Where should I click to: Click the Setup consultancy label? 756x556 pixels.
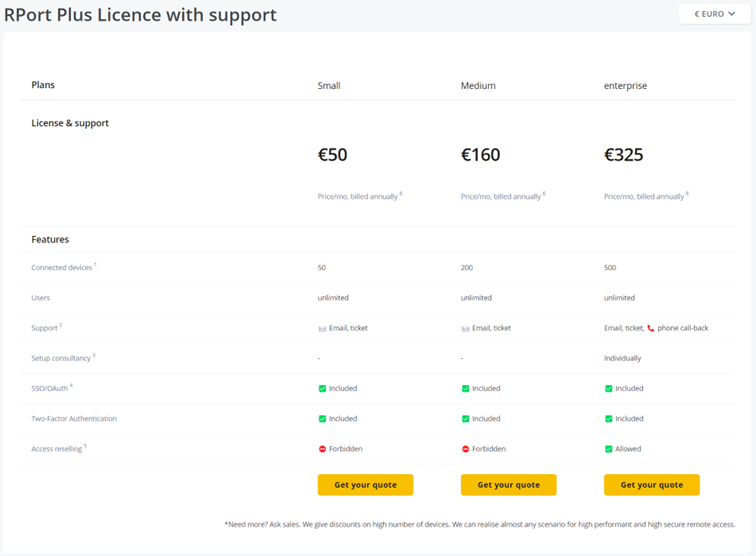(x=61, y=358)
